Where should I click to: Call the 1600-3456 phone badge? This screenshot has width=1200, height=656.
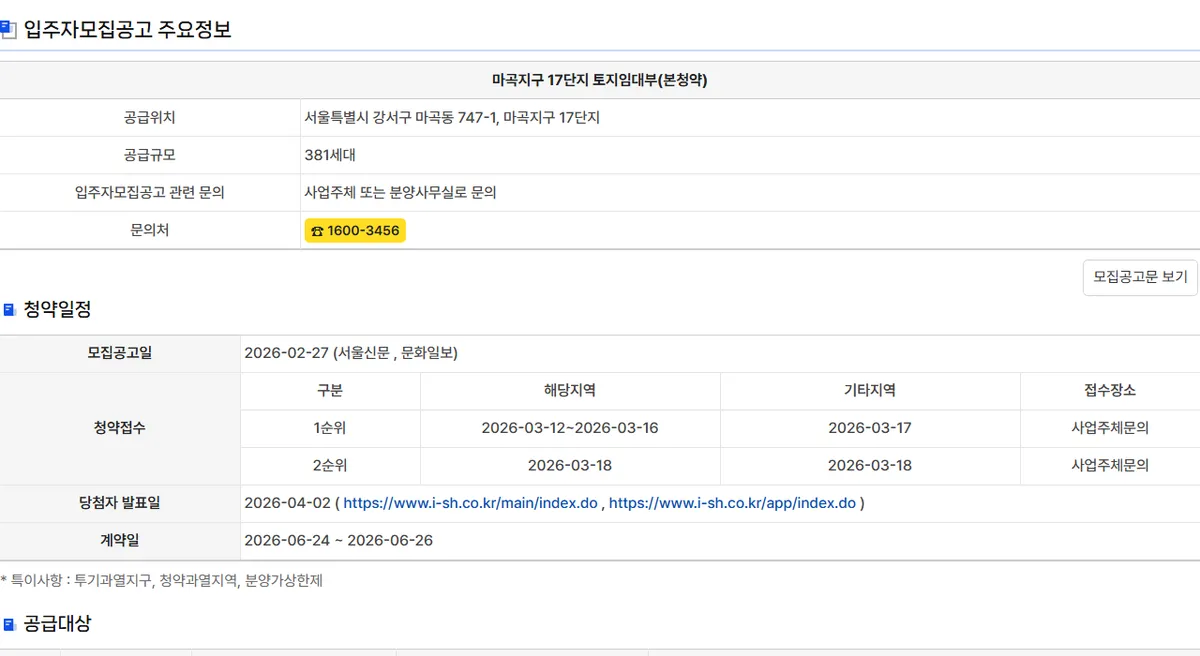click(355, 231)
